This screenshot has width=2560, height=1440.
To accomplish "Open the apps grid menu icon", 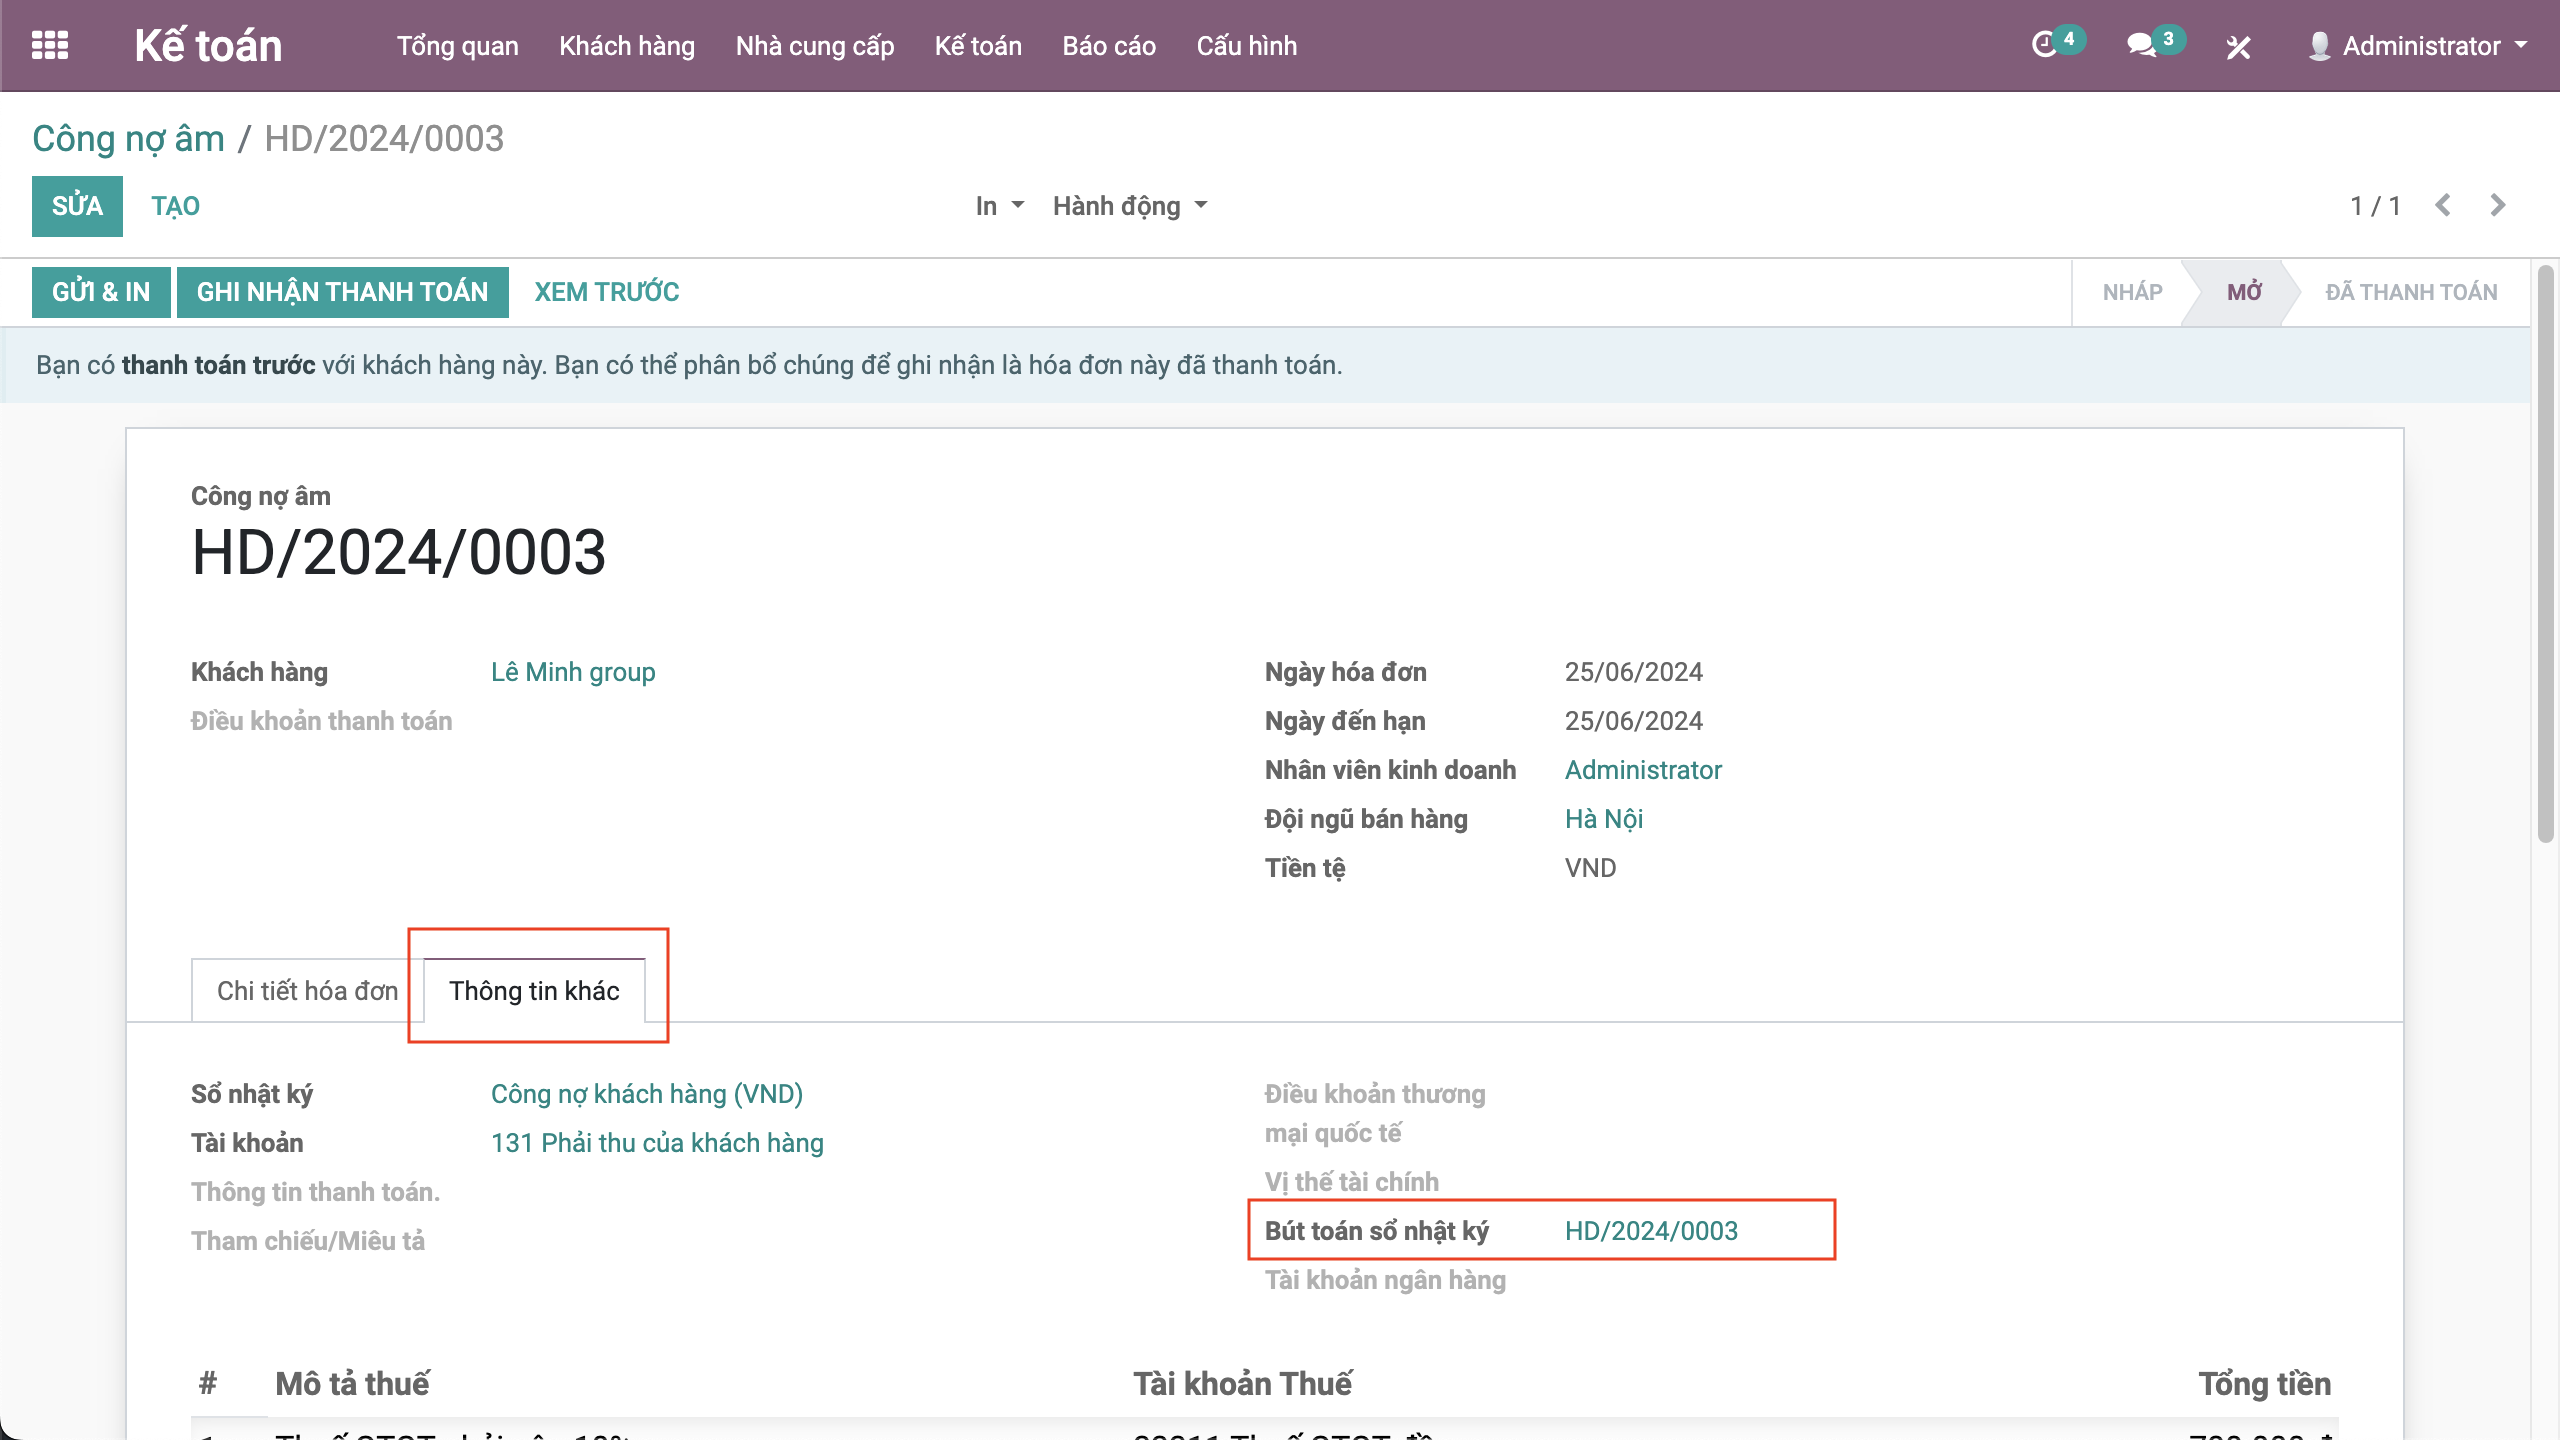I will click(50, 46).
